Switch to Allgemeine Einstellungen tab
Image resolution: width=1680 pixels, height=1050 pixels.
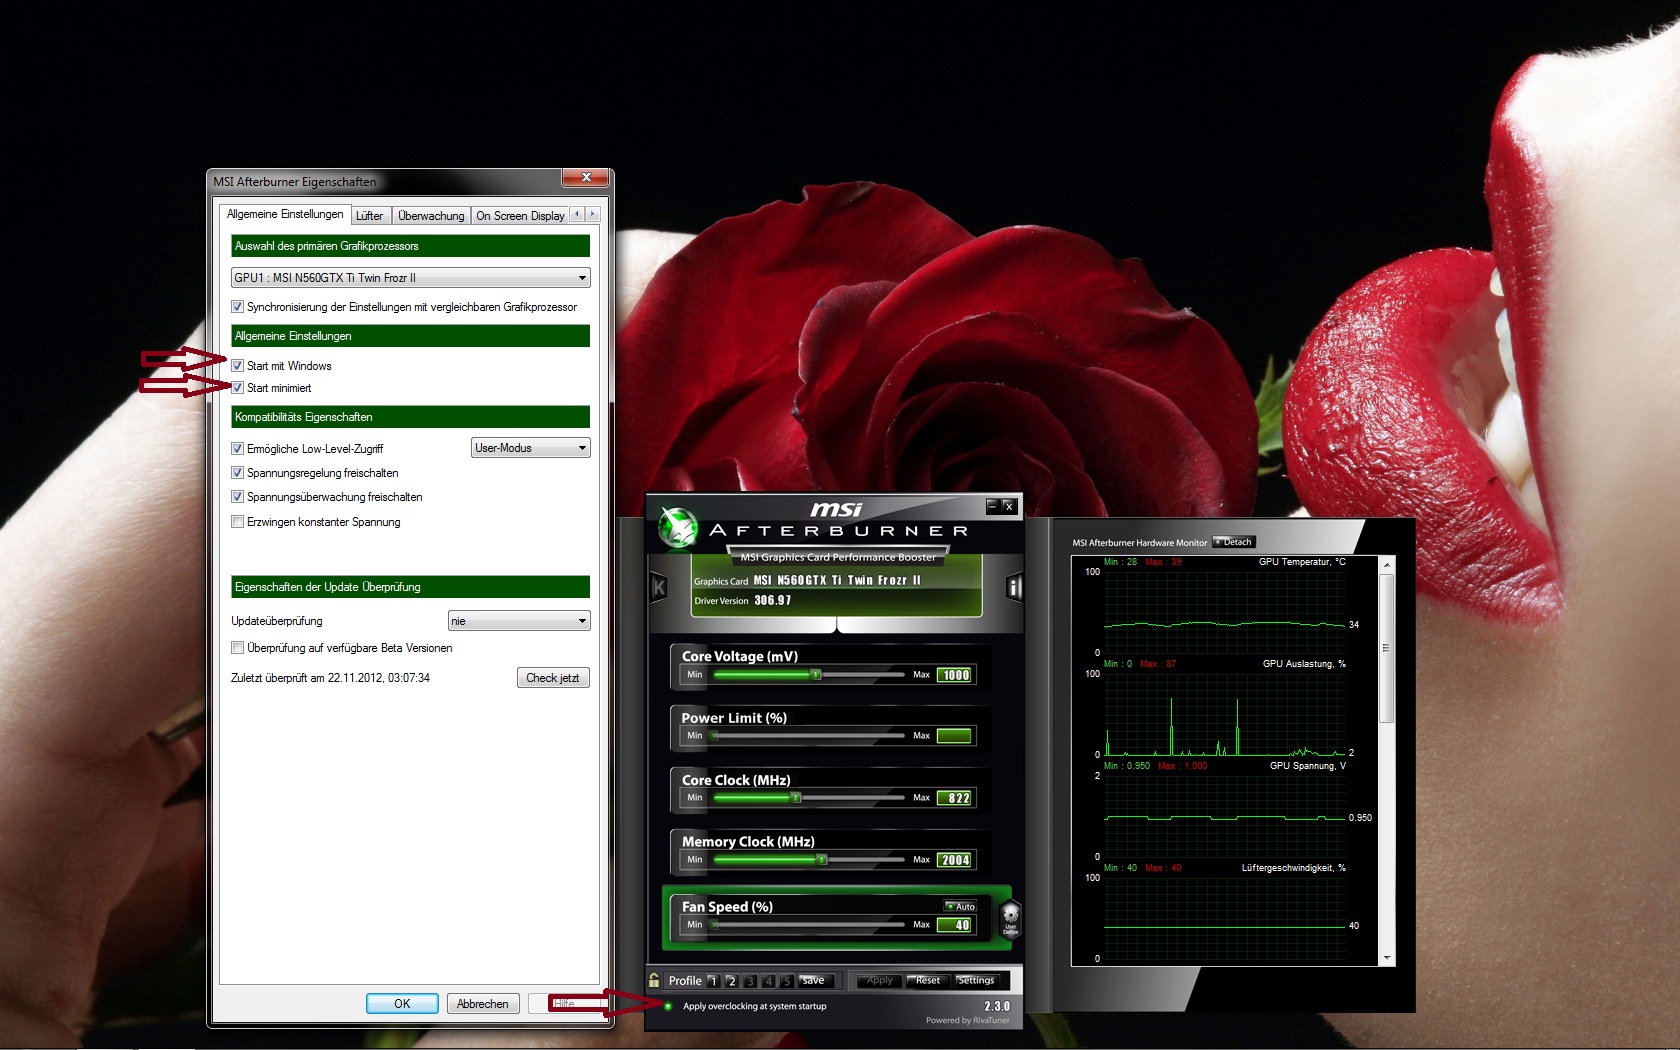tap(285, 214)
